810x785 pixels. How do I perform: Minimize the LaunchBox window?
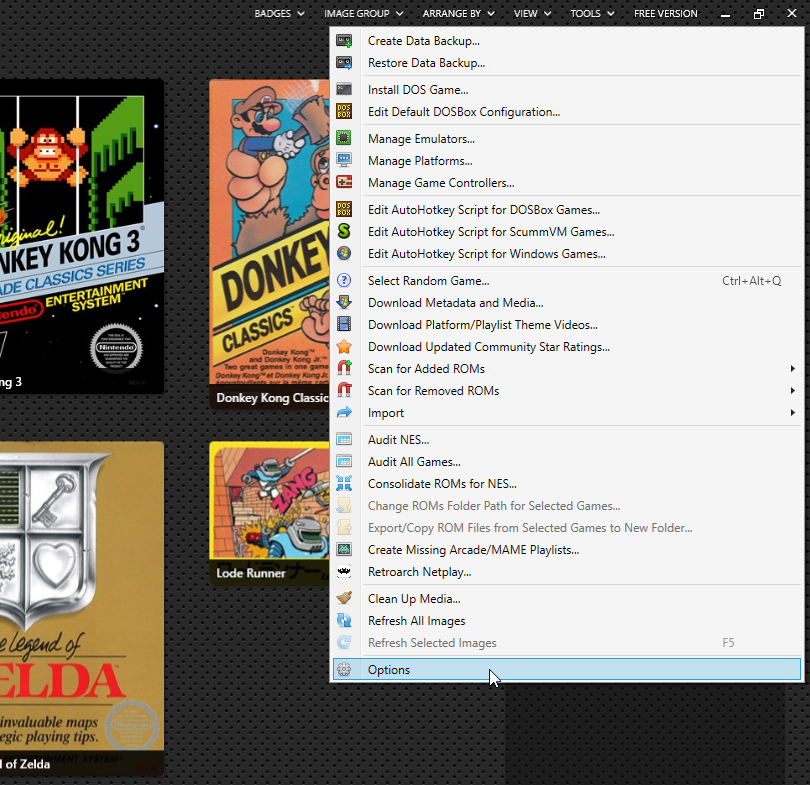click(725, 14)
